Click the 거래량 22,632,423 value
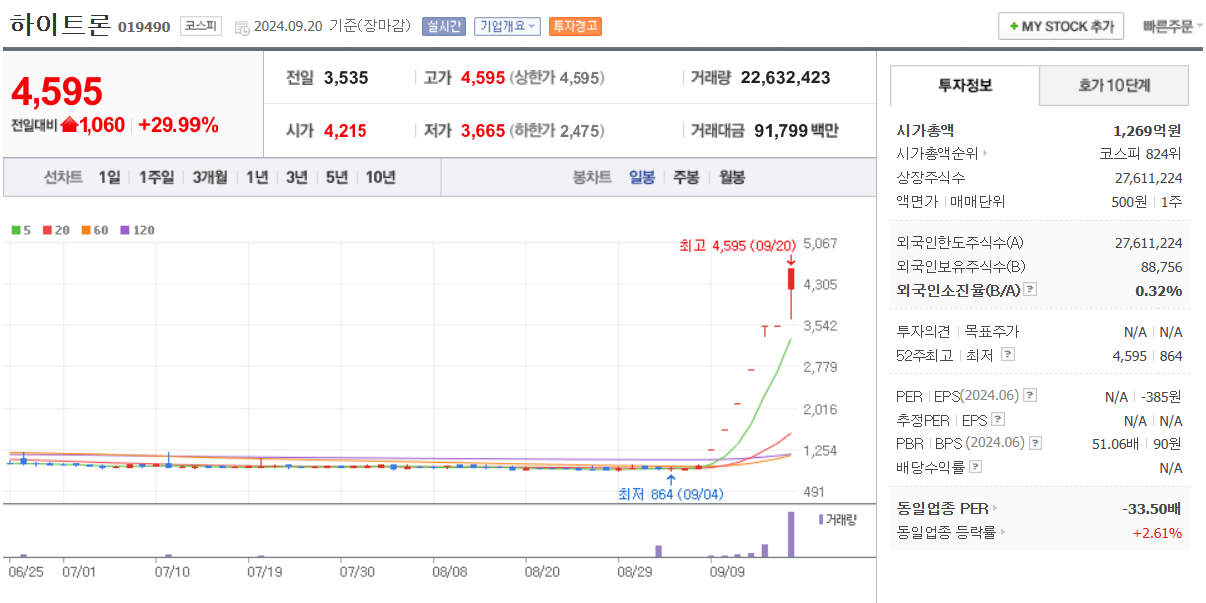The width and height of the screenshot is (1206, 603). [785, 77]
